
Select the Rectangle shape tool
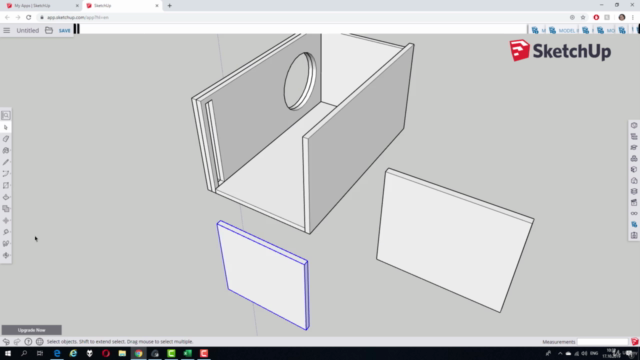6,185
